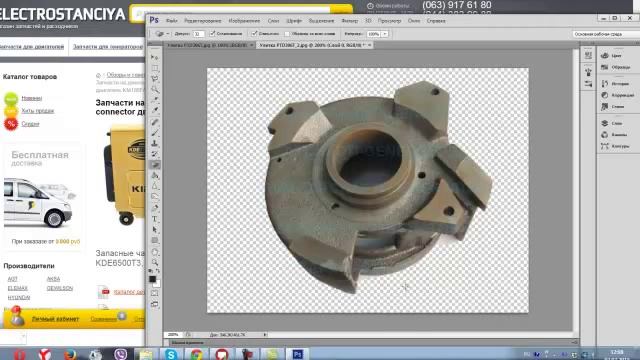640x360 pixels.
Task: Open the Цвет panel
Action: (x=611, y=56)
